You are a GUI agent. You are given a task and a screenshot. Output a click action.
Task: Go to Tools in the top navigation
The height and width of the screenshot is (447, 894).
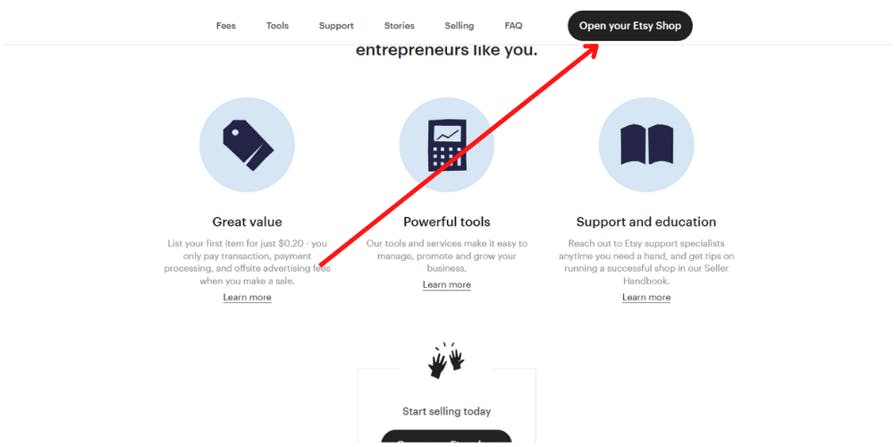pyautogui.click(x=277, y=26)
